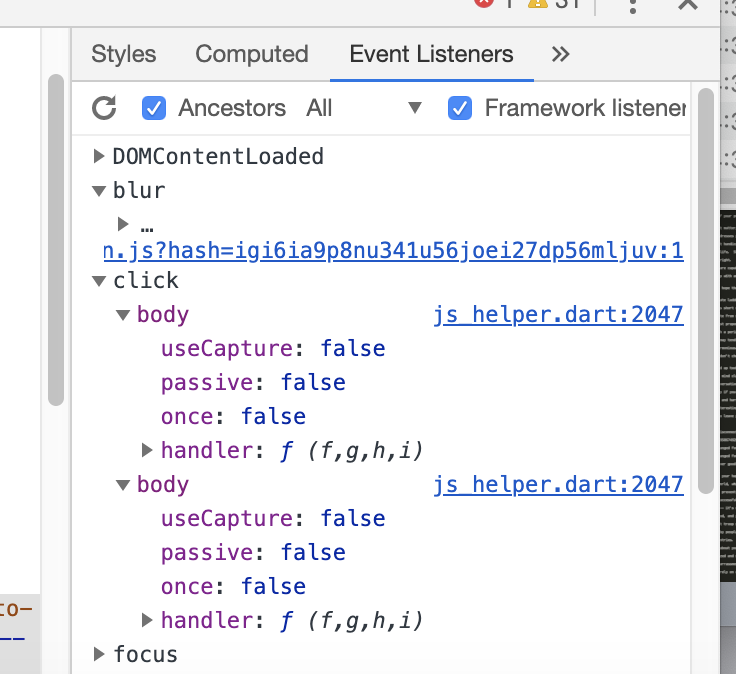
Task: Open first js_helper.dart:2047 source link
Action: point(558,315)
